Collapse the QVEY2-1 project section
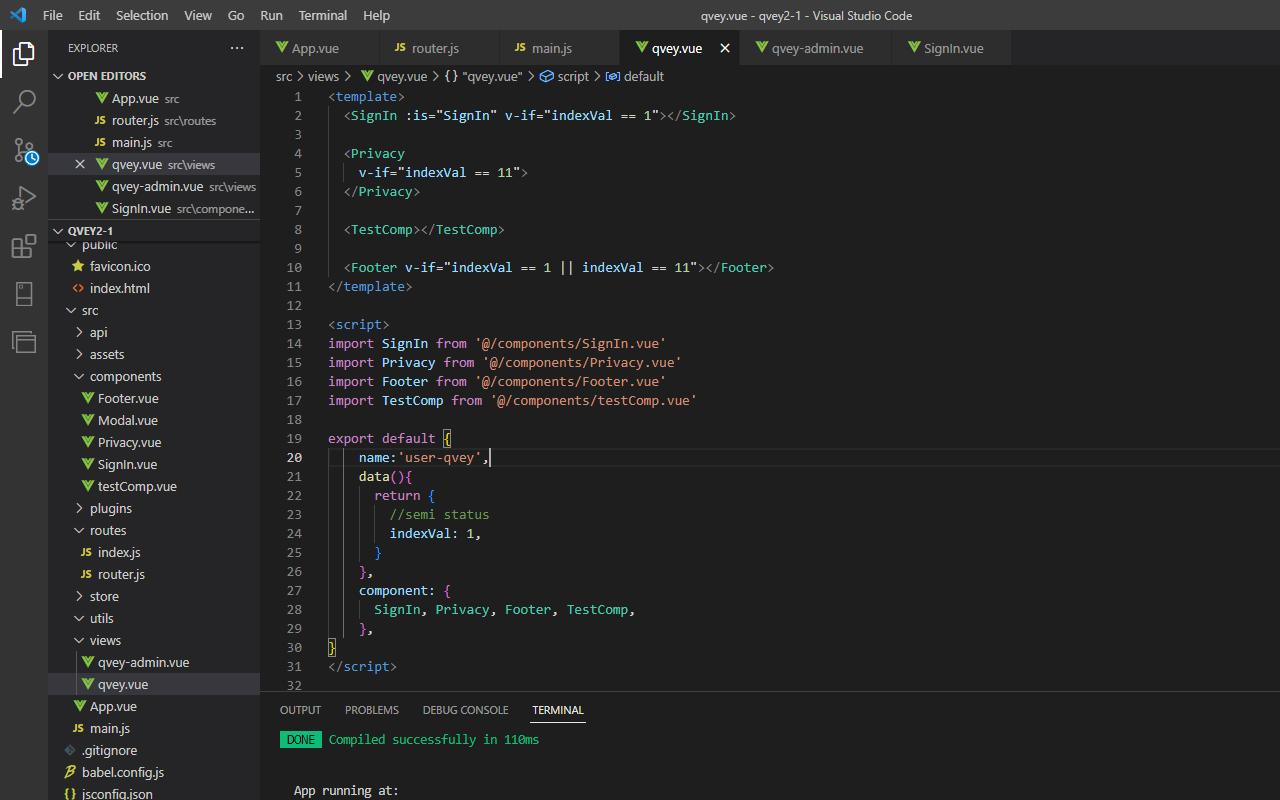The height and width of the screenshot is (800, 1280). [x=154, y=231]
